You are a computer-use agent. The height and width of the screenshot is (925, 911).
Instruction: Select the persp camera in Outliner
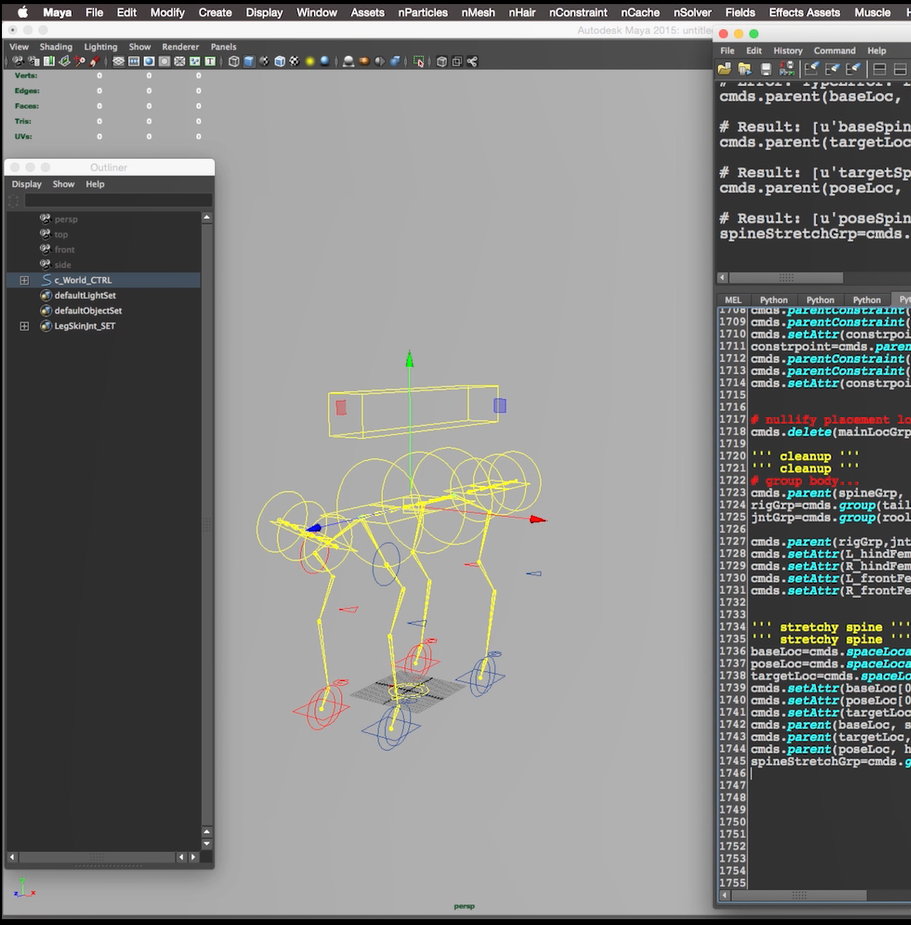click(x=66, y=219)
